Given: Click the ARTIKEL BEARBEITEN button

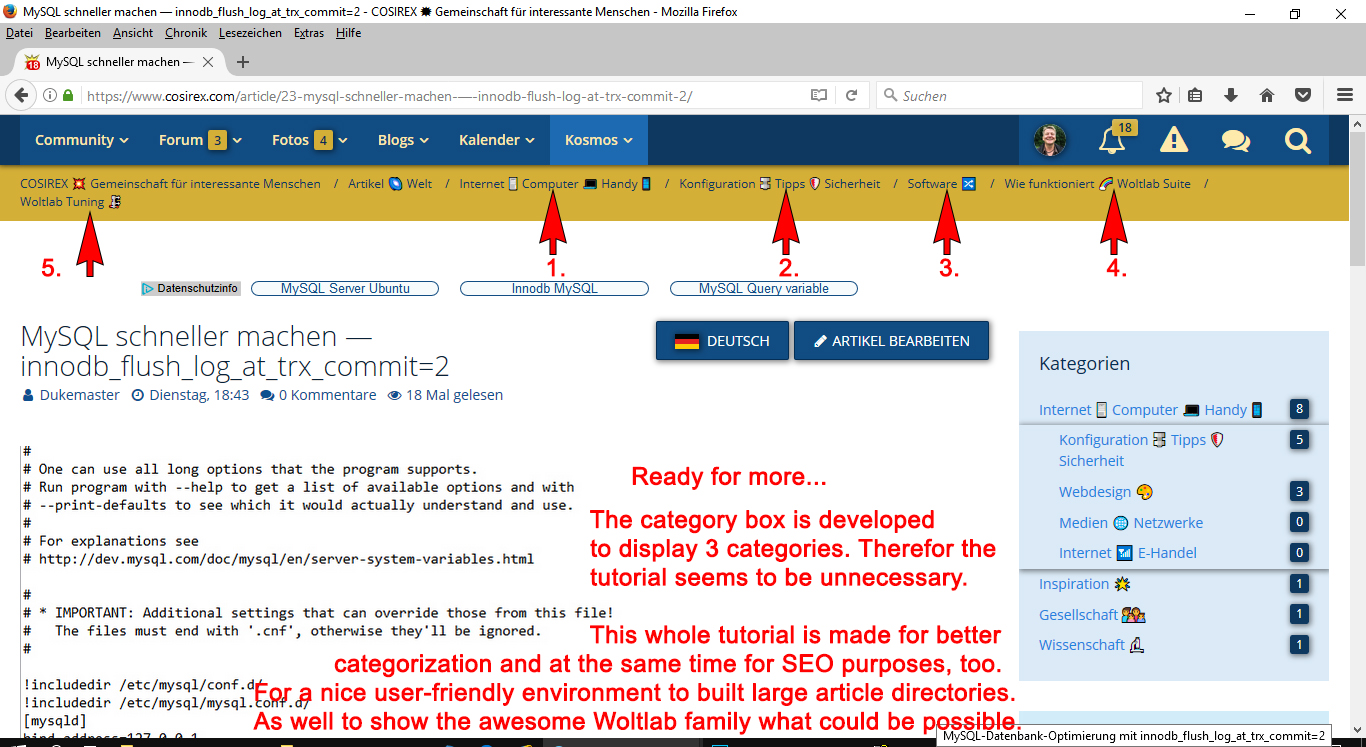Looking at the screenshot, I should point(891,341).
